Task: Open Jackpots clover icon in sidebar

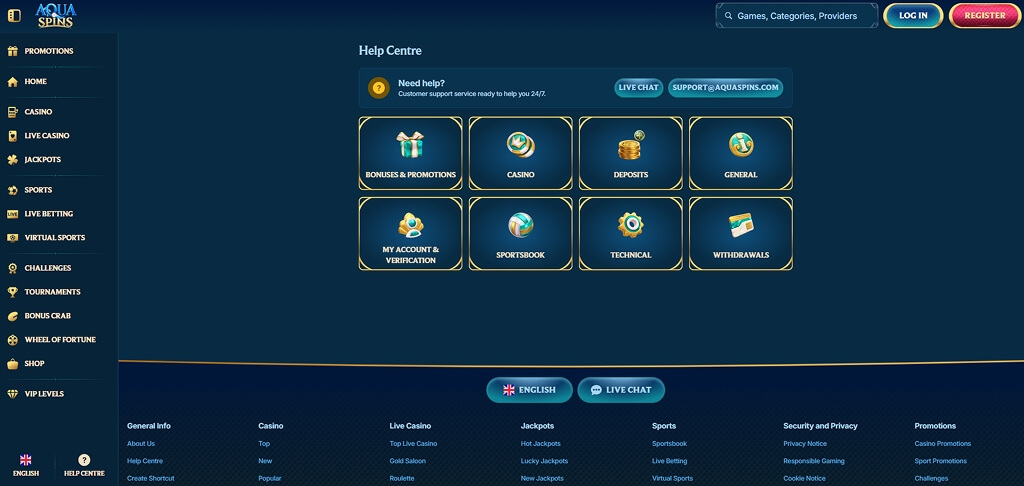Action: click(12, 159)
